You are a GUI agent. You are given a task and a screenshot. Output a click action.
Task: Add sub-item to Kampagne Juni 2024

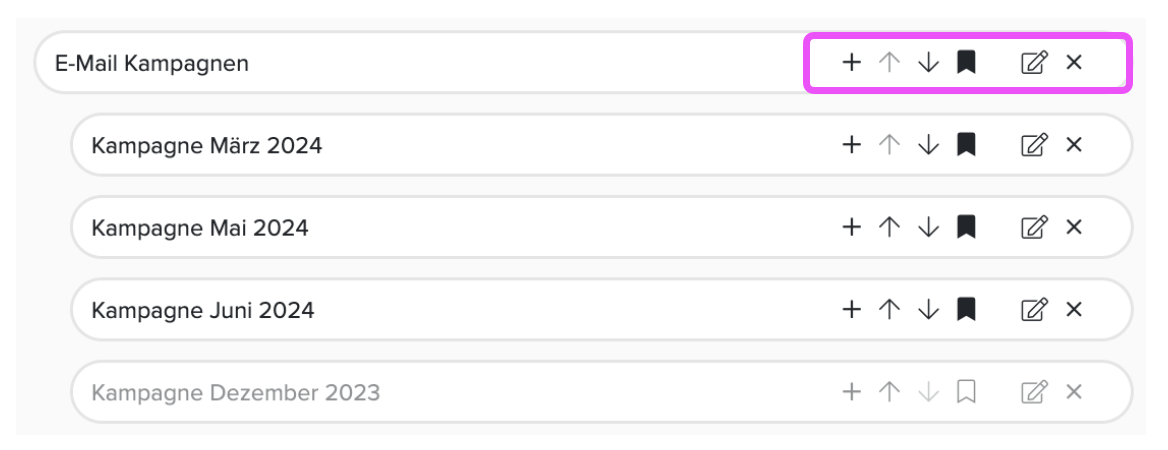point(851,309)
